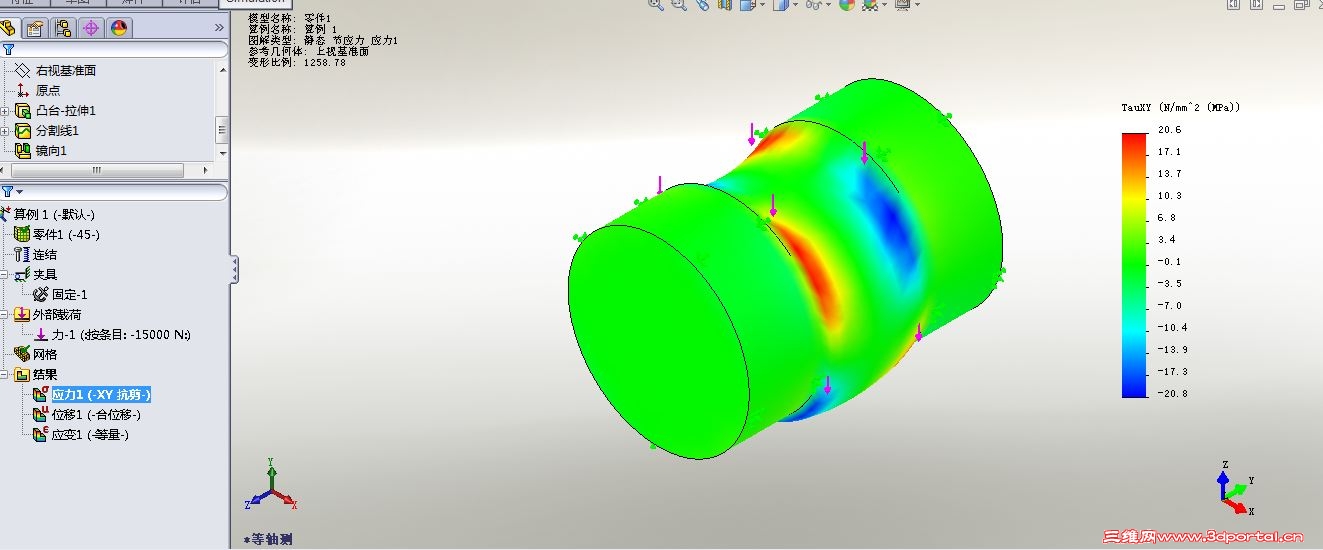Select the 凸台-拉伸1 feature
Viewport: 1323px width, 550px height.
pos(66,110)
